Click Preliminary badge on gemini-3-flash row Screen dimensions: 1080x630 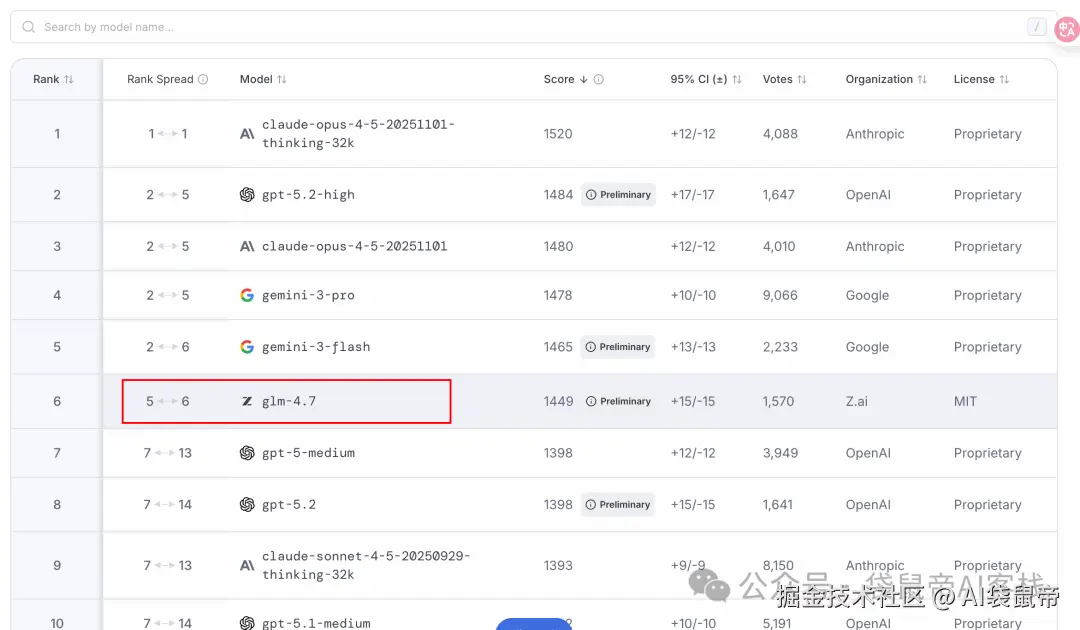click(x=618, y=347)
